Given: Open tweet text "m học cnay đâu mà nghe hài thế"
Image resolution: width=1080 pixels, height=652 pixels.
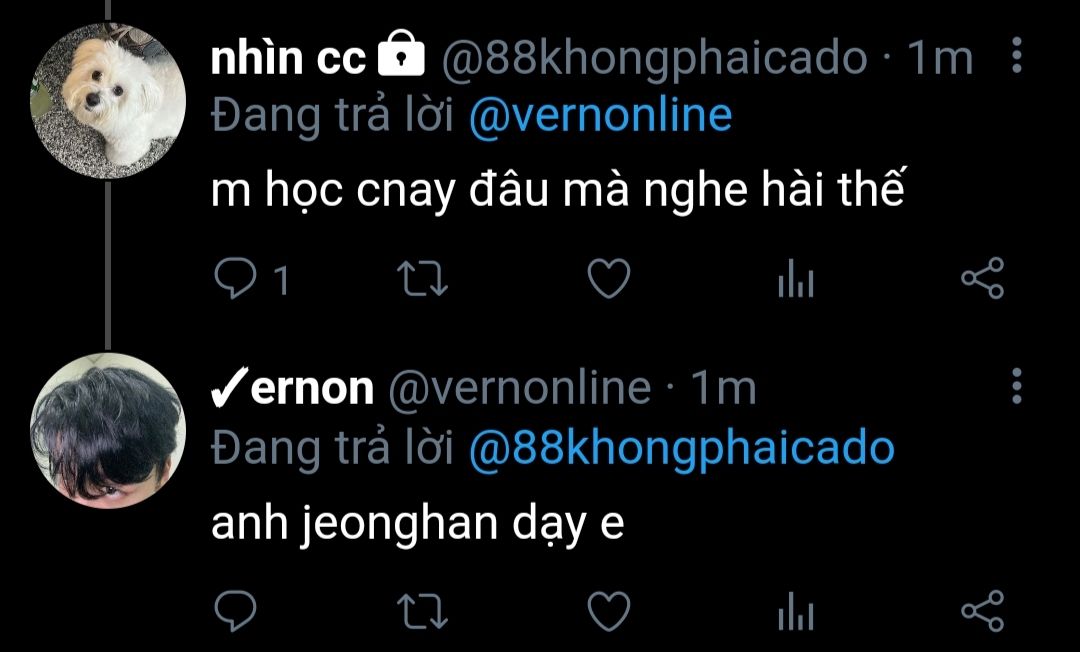Looking at the screenshot, I should [557, 191].
